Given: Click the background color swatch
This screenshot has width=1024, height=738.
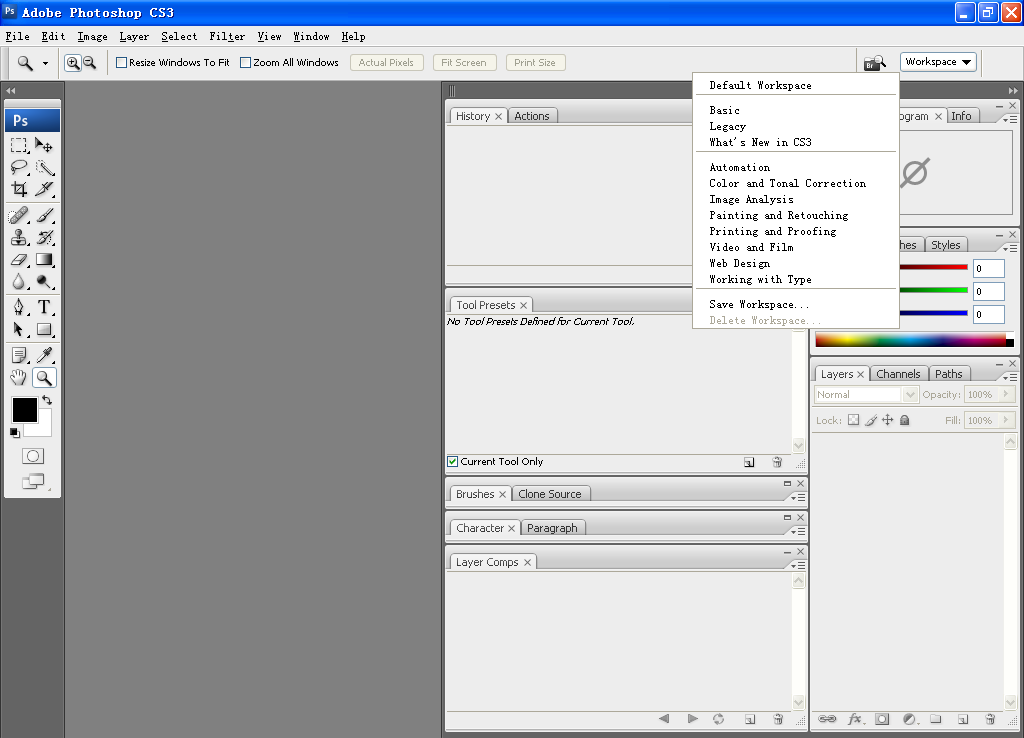Looking at the screenshot, I should click(x=44, y=428).
